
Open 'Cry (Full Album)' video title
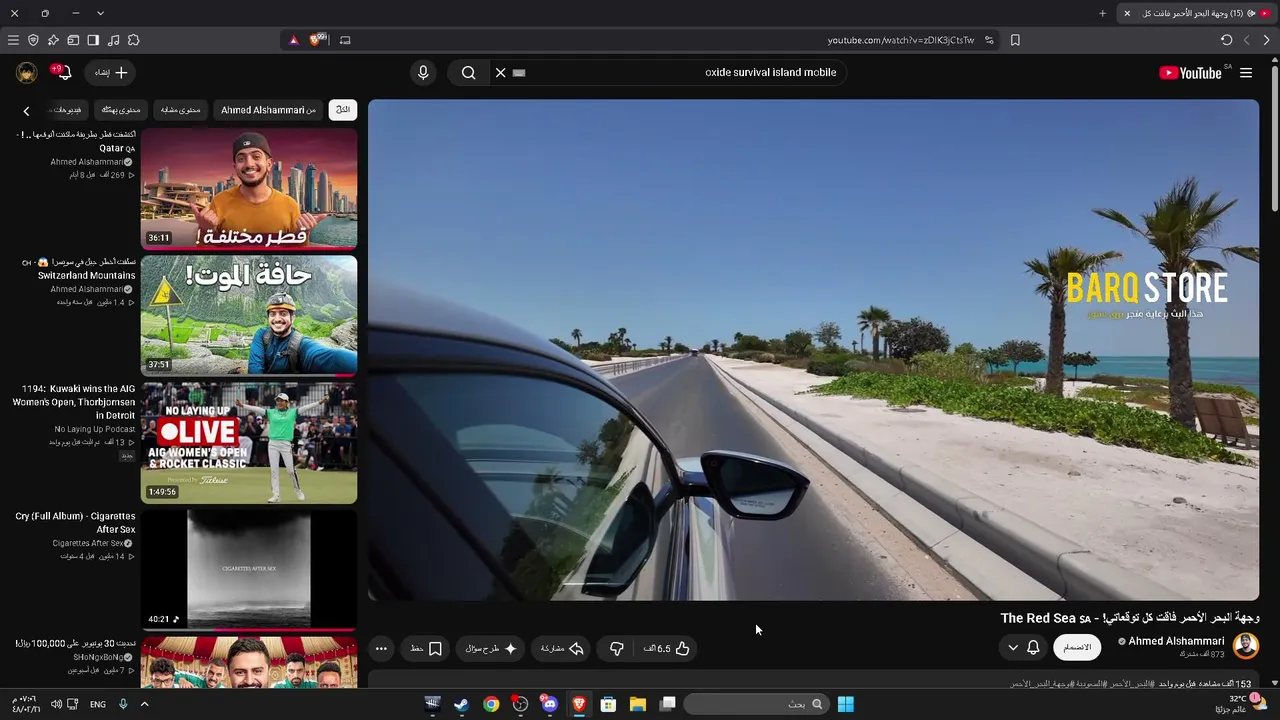[75, 523]
